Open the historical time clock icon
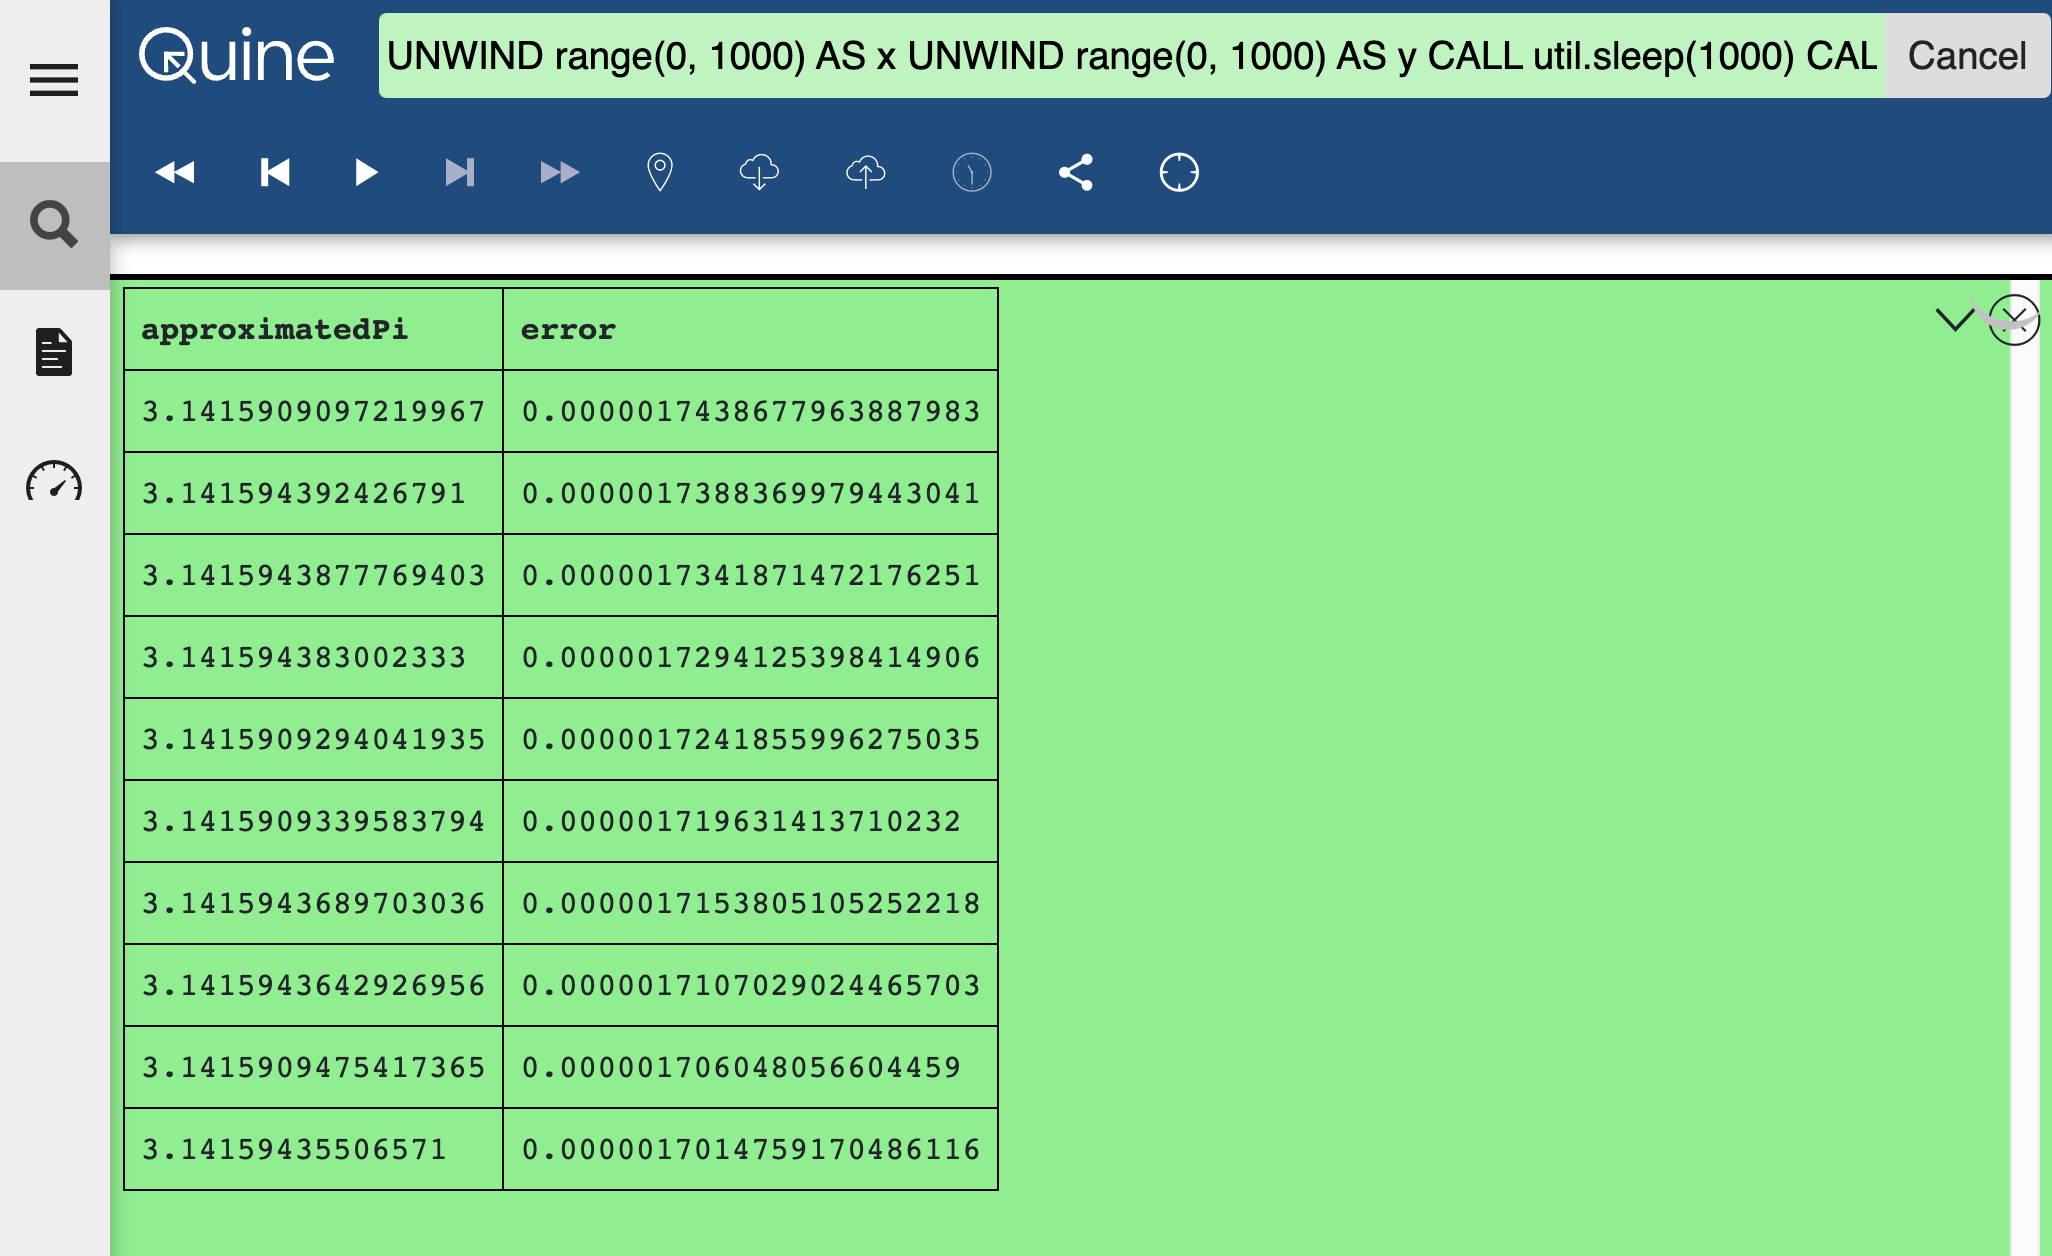 point(972,173)
